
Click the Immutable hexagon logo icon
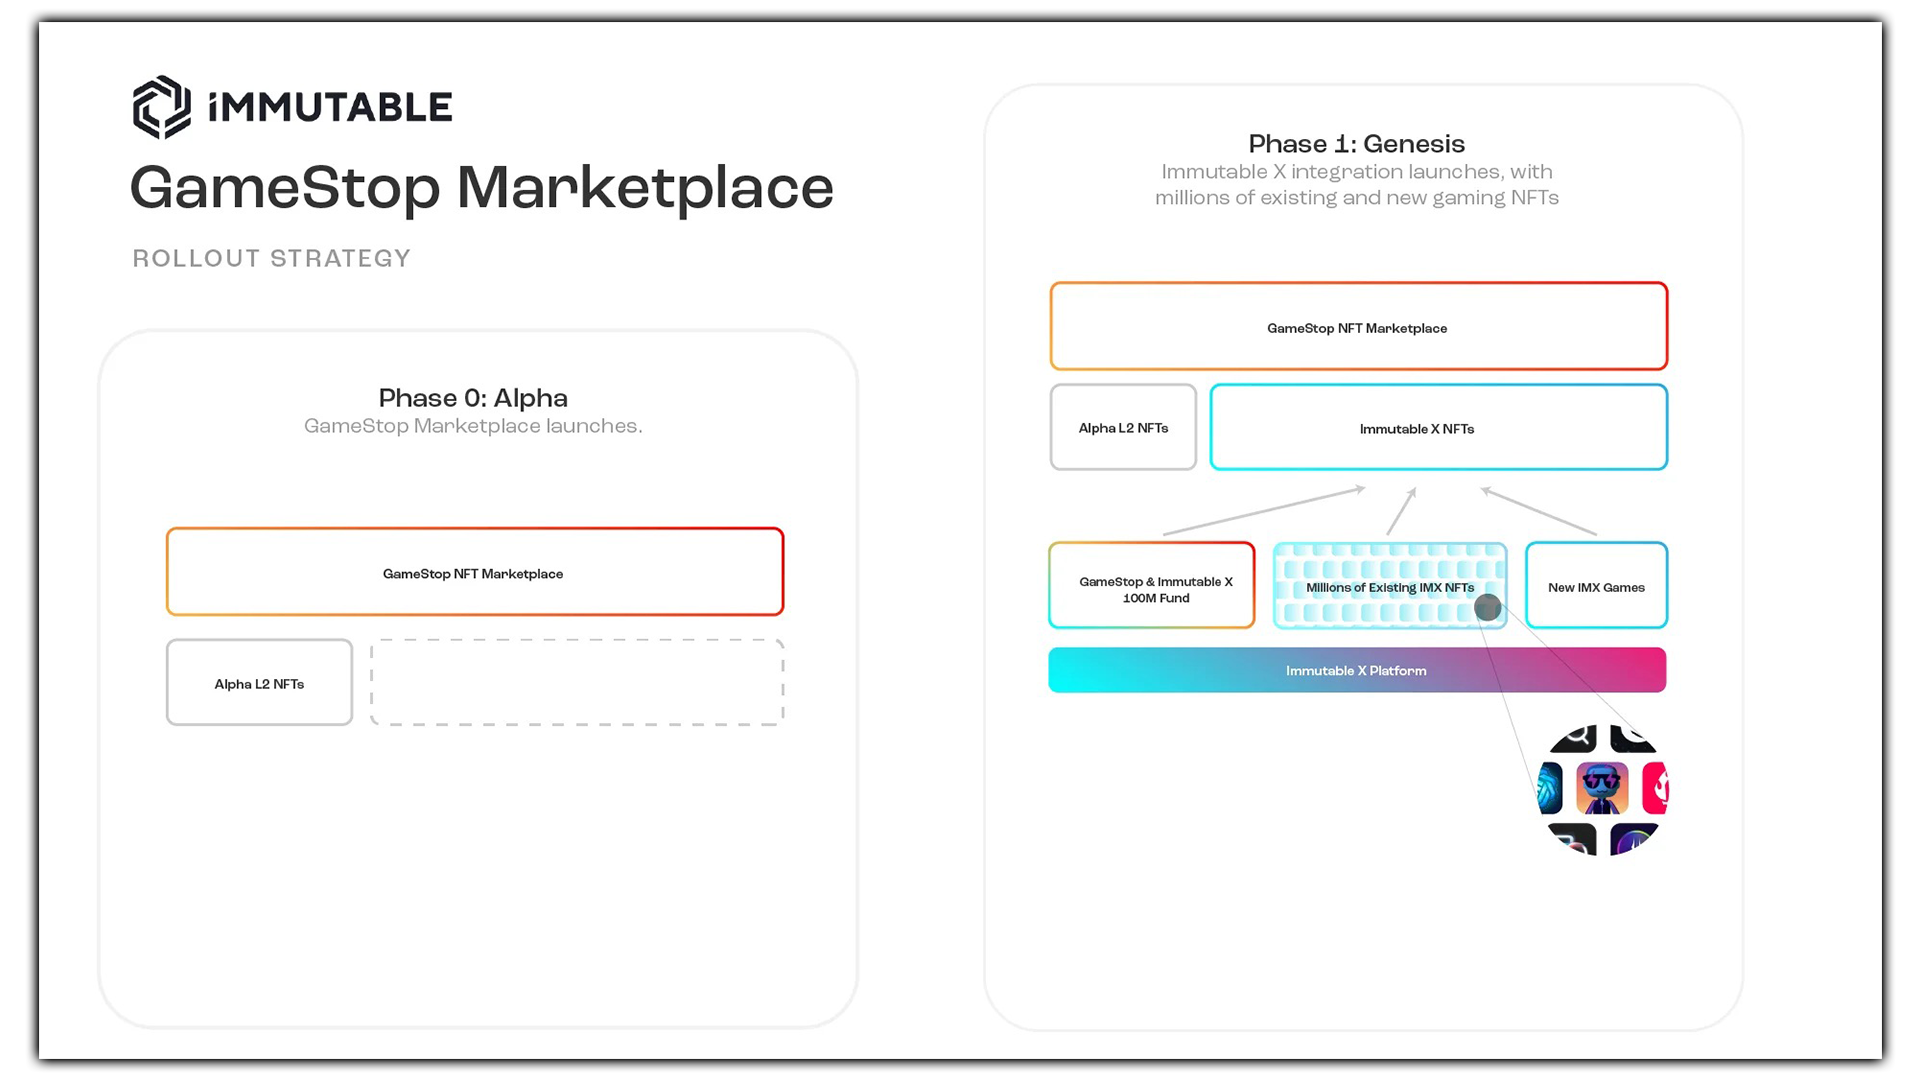162,107
